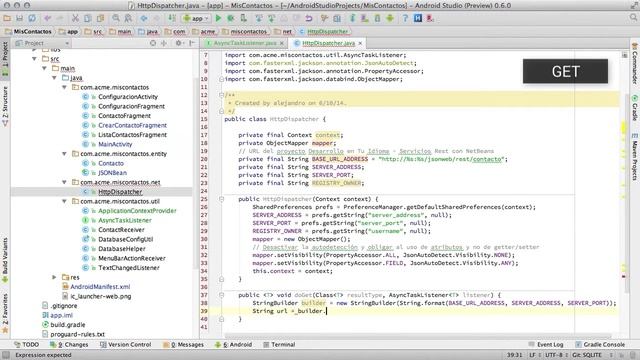This screenshot has height=360, width=640.
Task: Collapse the java folder
Action: pyautogui.click(x=54, y=78)
